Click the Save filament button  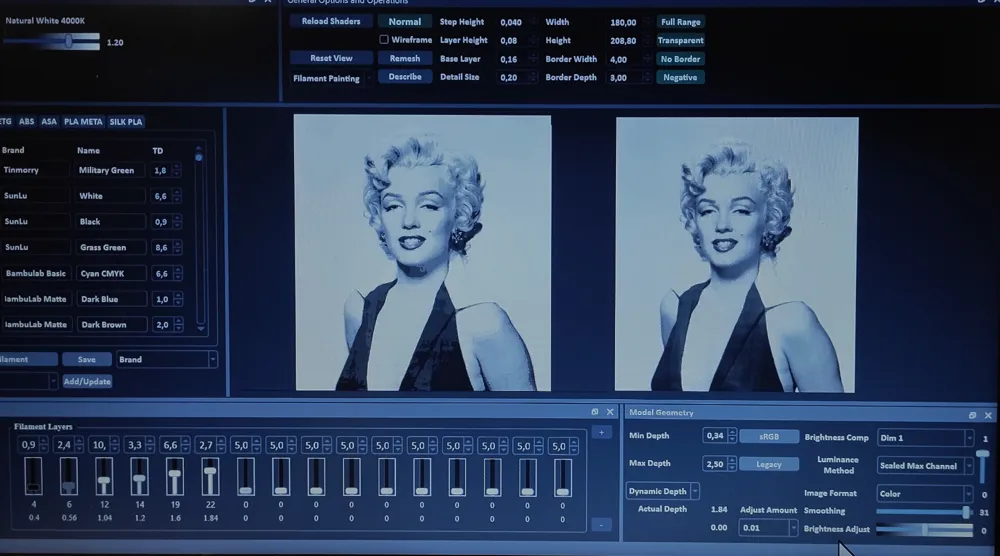87,360
